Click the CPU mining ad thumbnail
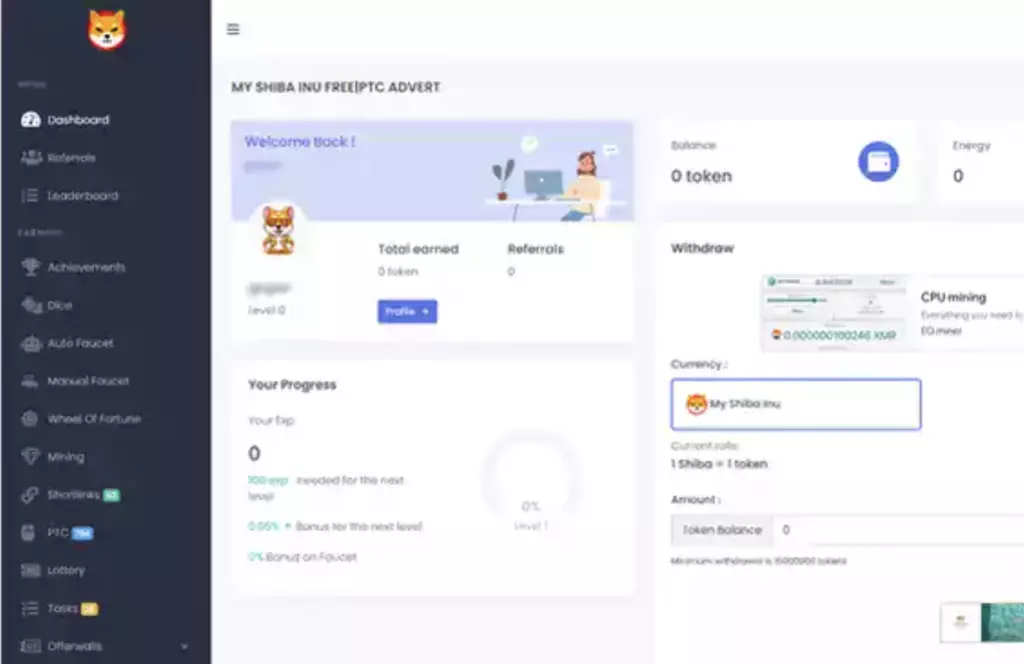1024x664 pixels. pyautogui.click(x=835, y=312)
